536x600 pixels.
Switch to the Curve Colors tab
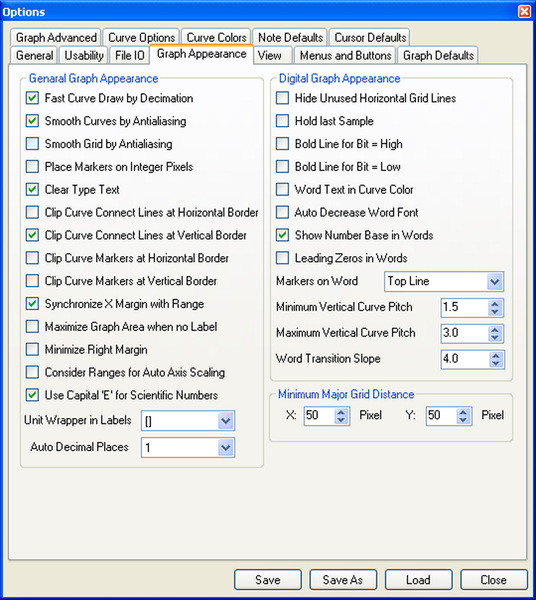216,38
